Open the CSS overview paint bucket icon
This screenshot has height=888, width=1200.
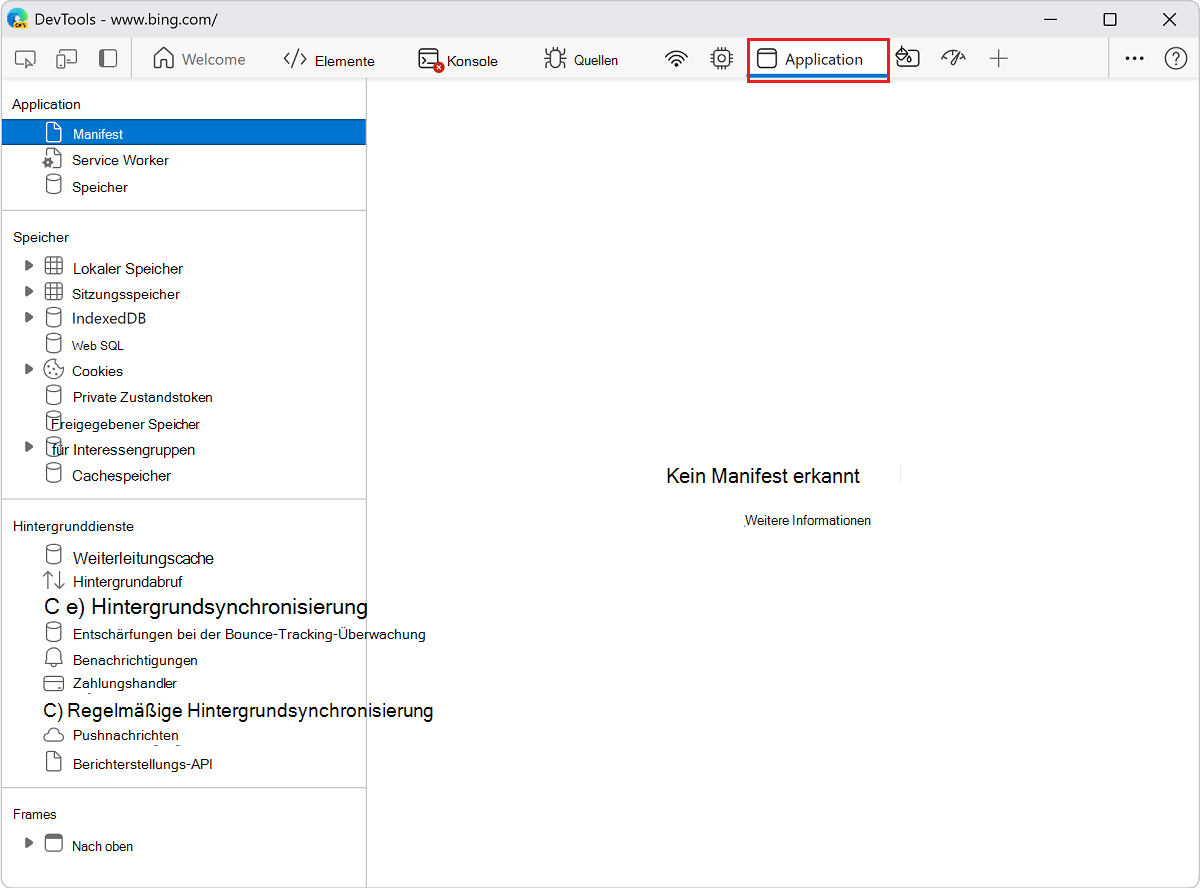908,57
